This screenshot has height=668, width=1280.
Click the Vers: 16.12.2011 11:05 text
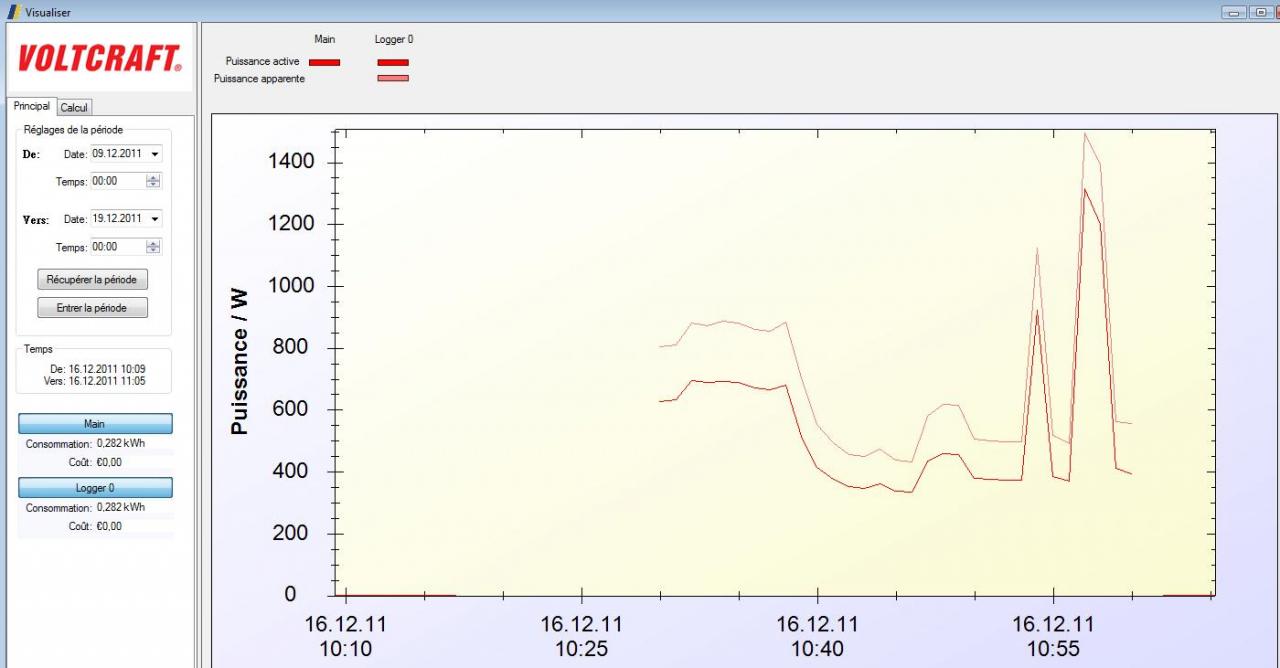click(95, 381)
